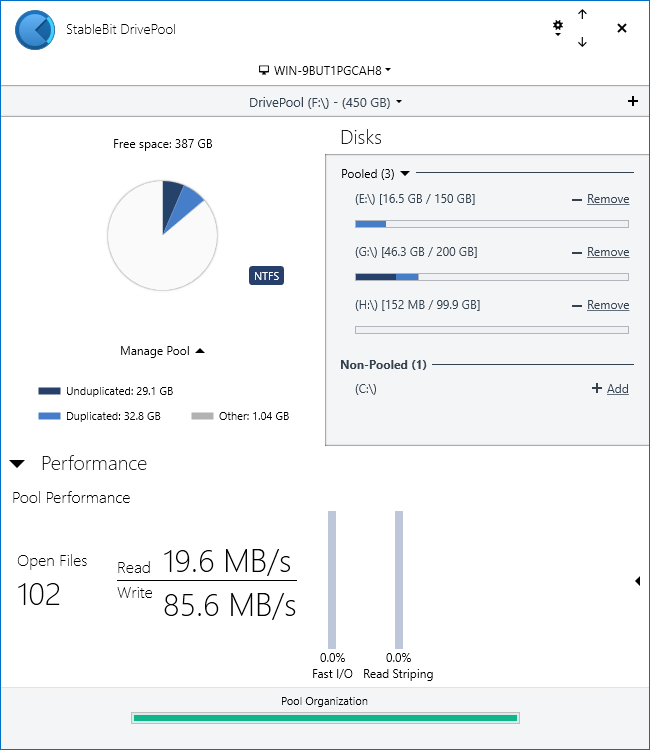Viewport: 650px width, 750px height.
Task: Collapse the Performance section triangle
Action: (17, 463)
